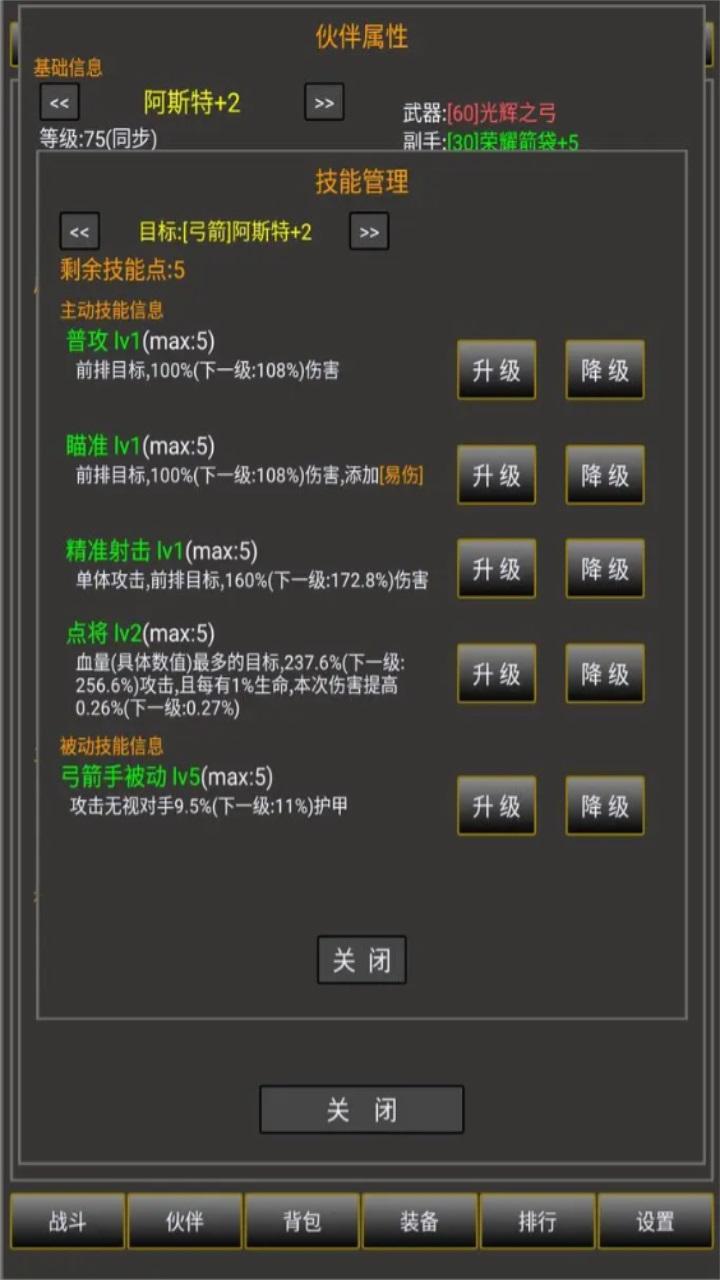Image resolution: width=720 pixels, height=1280 pixels.
Task: Switch to next skill target with >> in 技能管理
Action: point(369,232)
